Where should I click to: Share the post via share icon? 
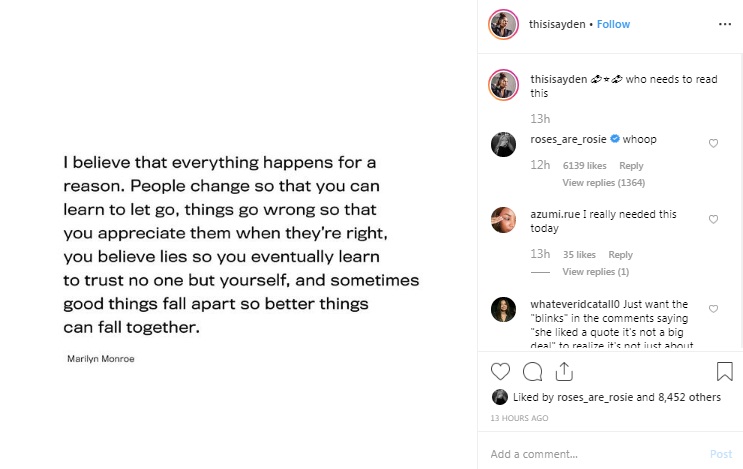click(x=563, y=372)
